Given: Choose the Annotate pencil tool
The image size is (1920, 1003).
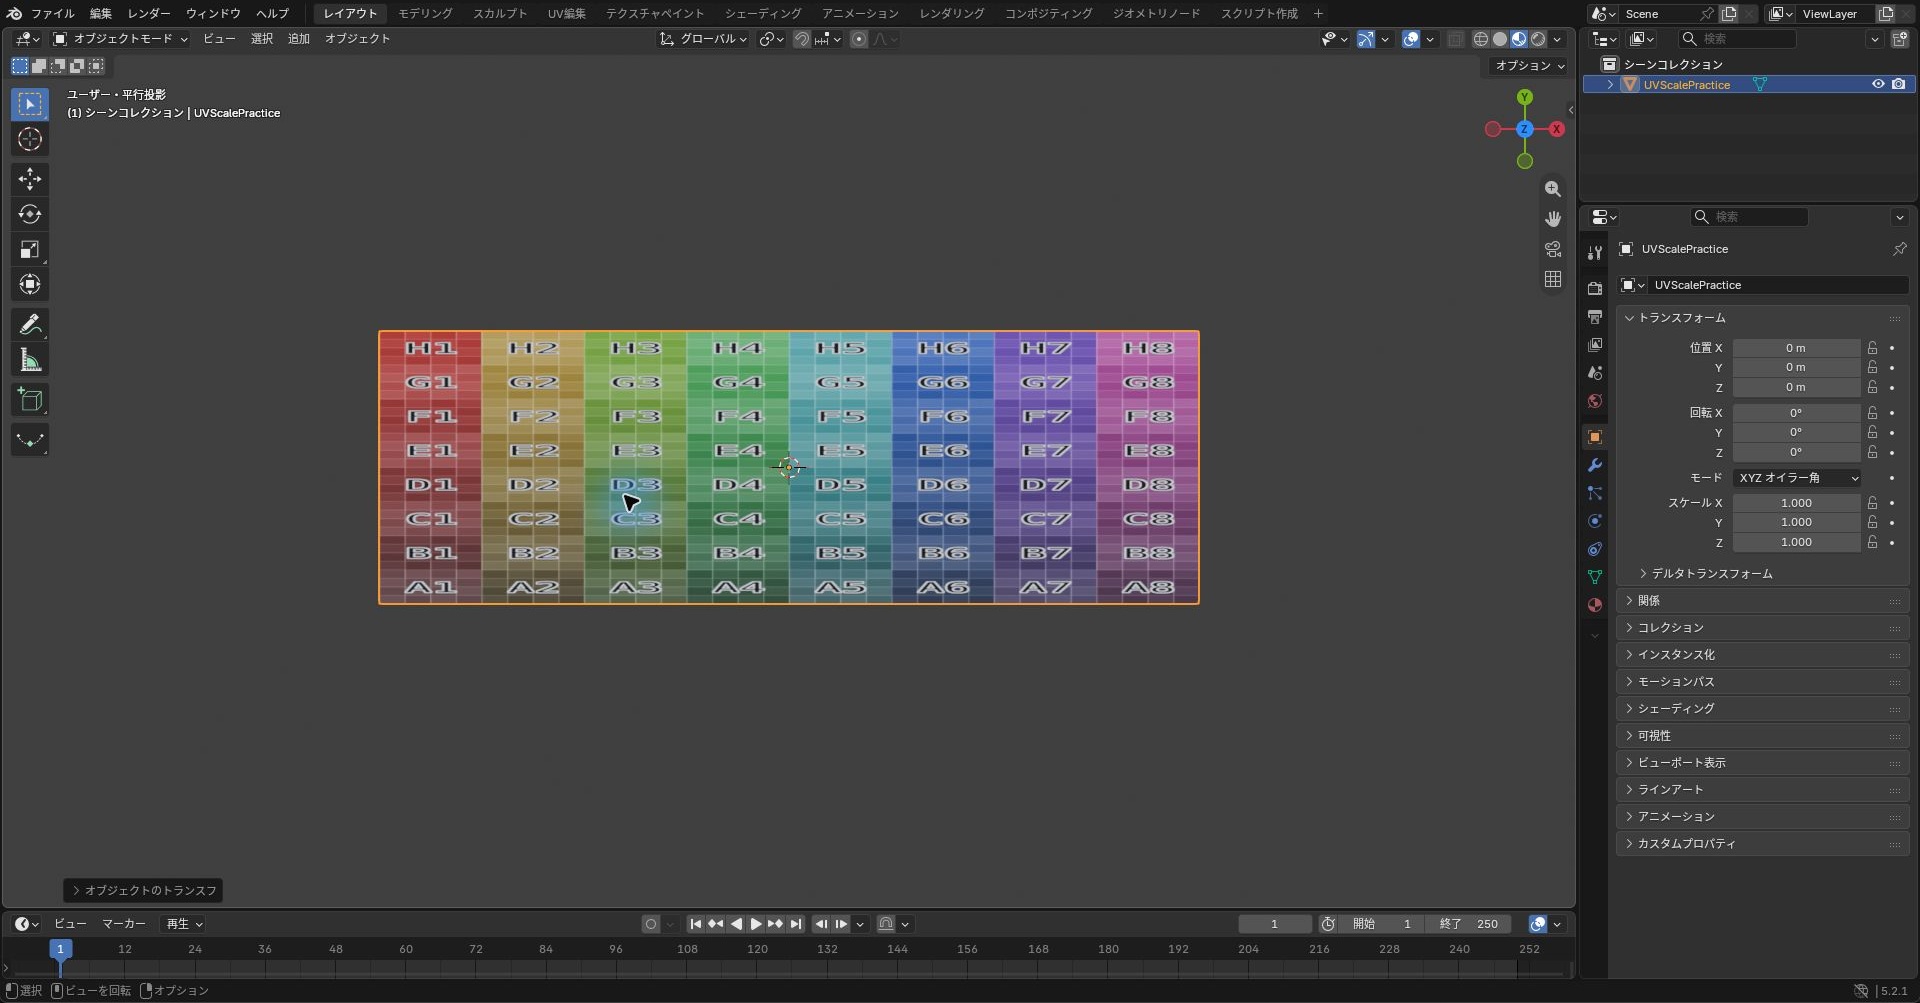Looking at the screenshot, I should coord(30,325).
